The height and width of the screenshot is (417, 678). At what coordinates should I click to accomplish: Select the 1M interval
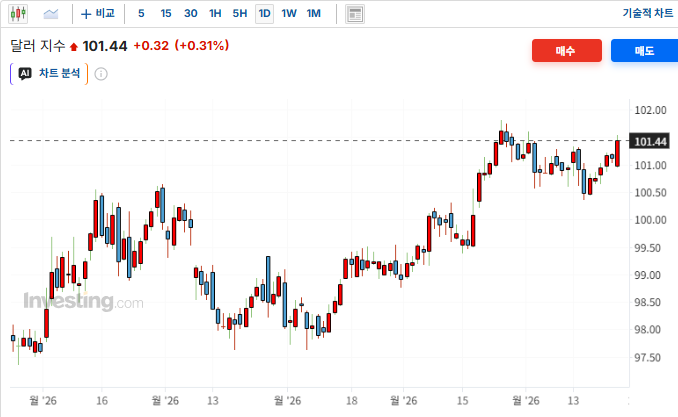pos(313,14)
